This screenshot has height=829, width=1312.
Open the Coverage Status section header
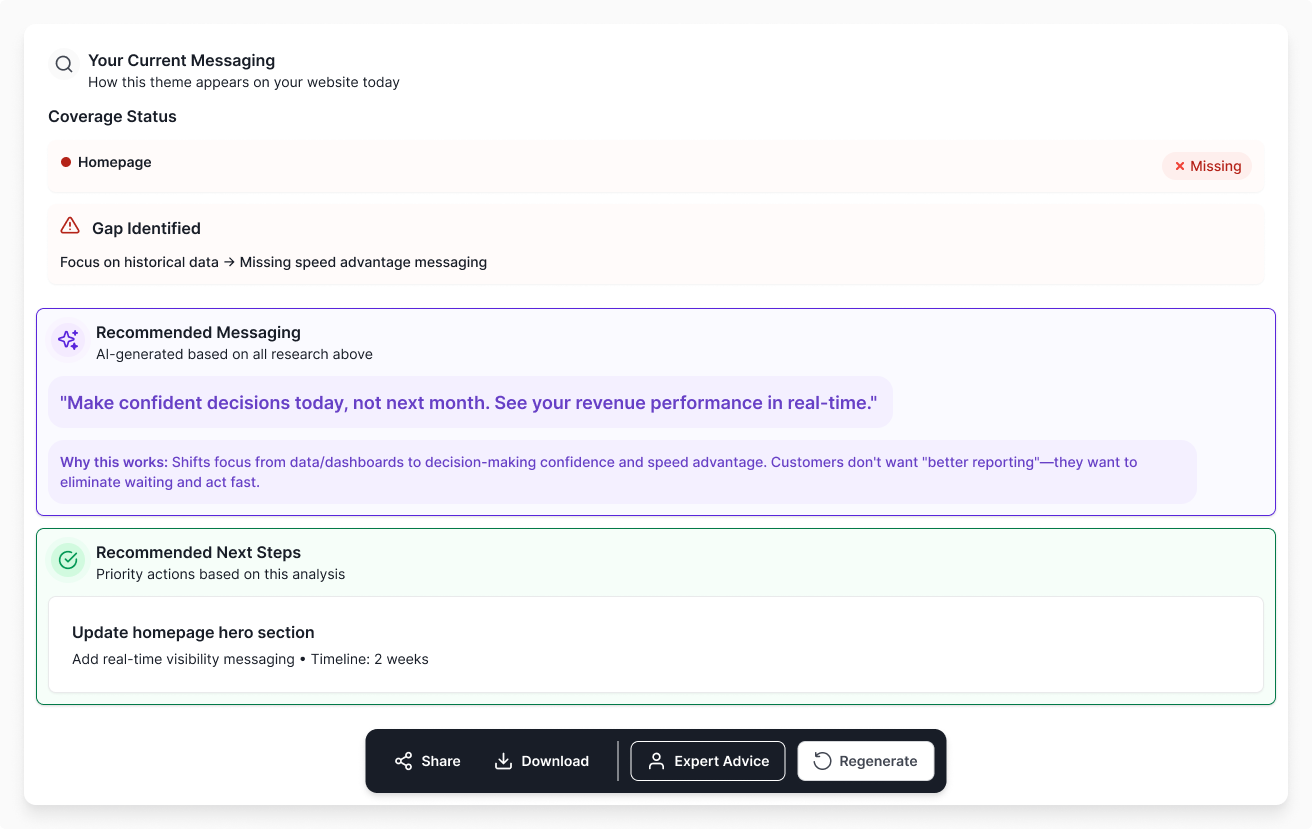click(x=112, y=116)
